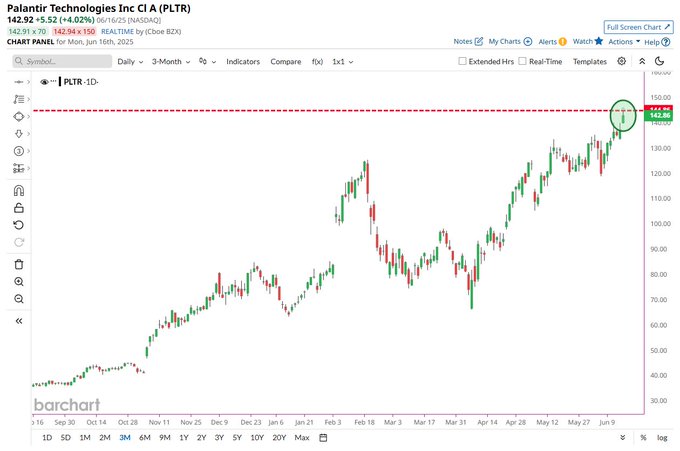
Task: Zoom in on the chart
Action: (19, 282)
